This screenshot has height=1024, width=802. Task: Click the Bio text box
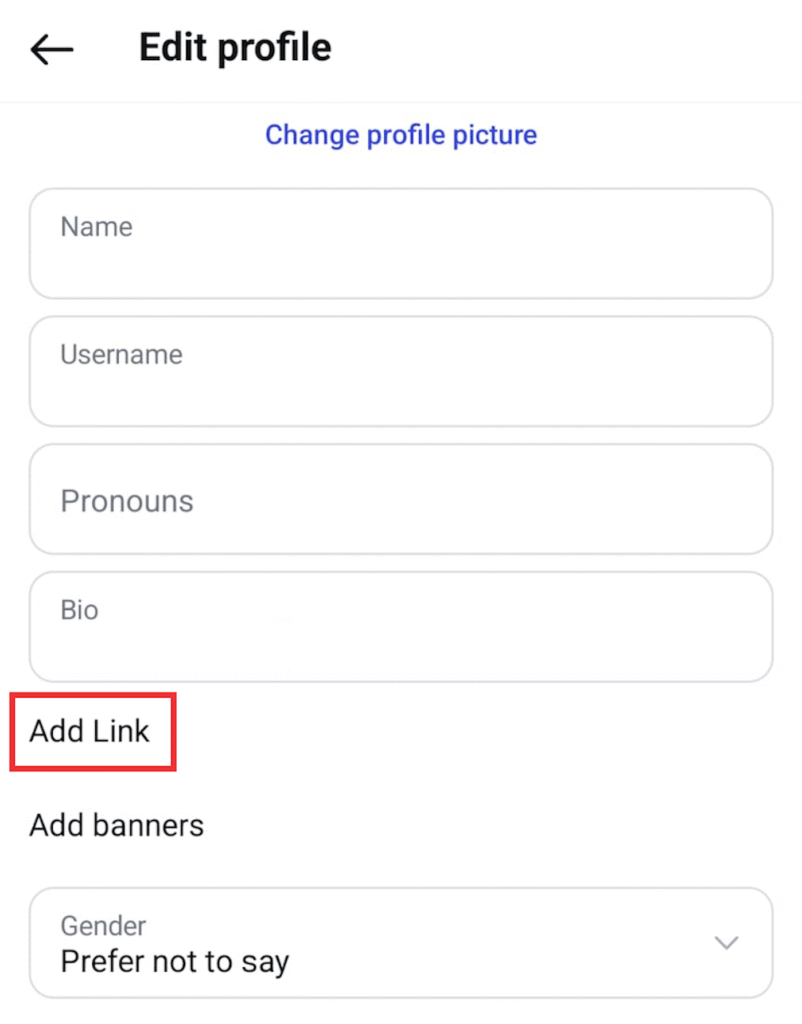tap(400, 626)
